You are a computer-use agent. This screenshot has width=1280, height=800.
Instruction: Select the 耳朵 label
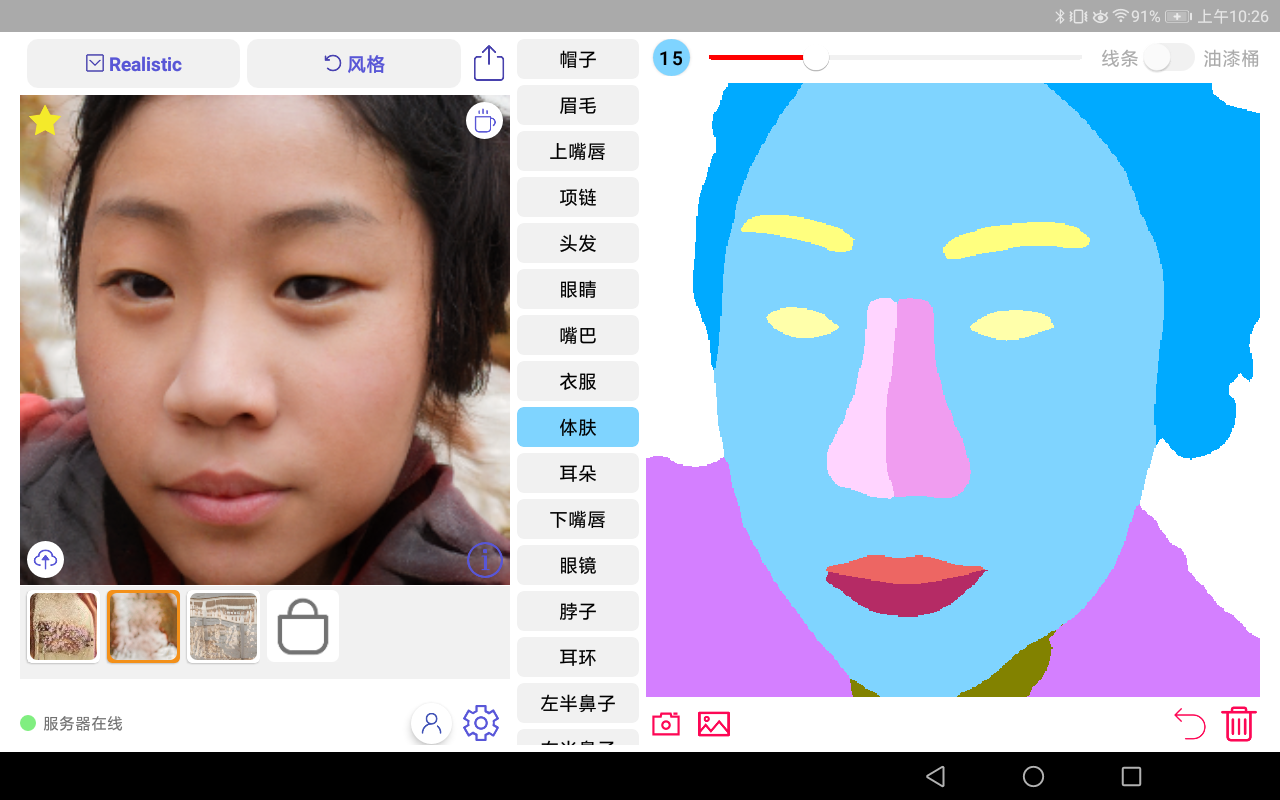click(578, 473)
